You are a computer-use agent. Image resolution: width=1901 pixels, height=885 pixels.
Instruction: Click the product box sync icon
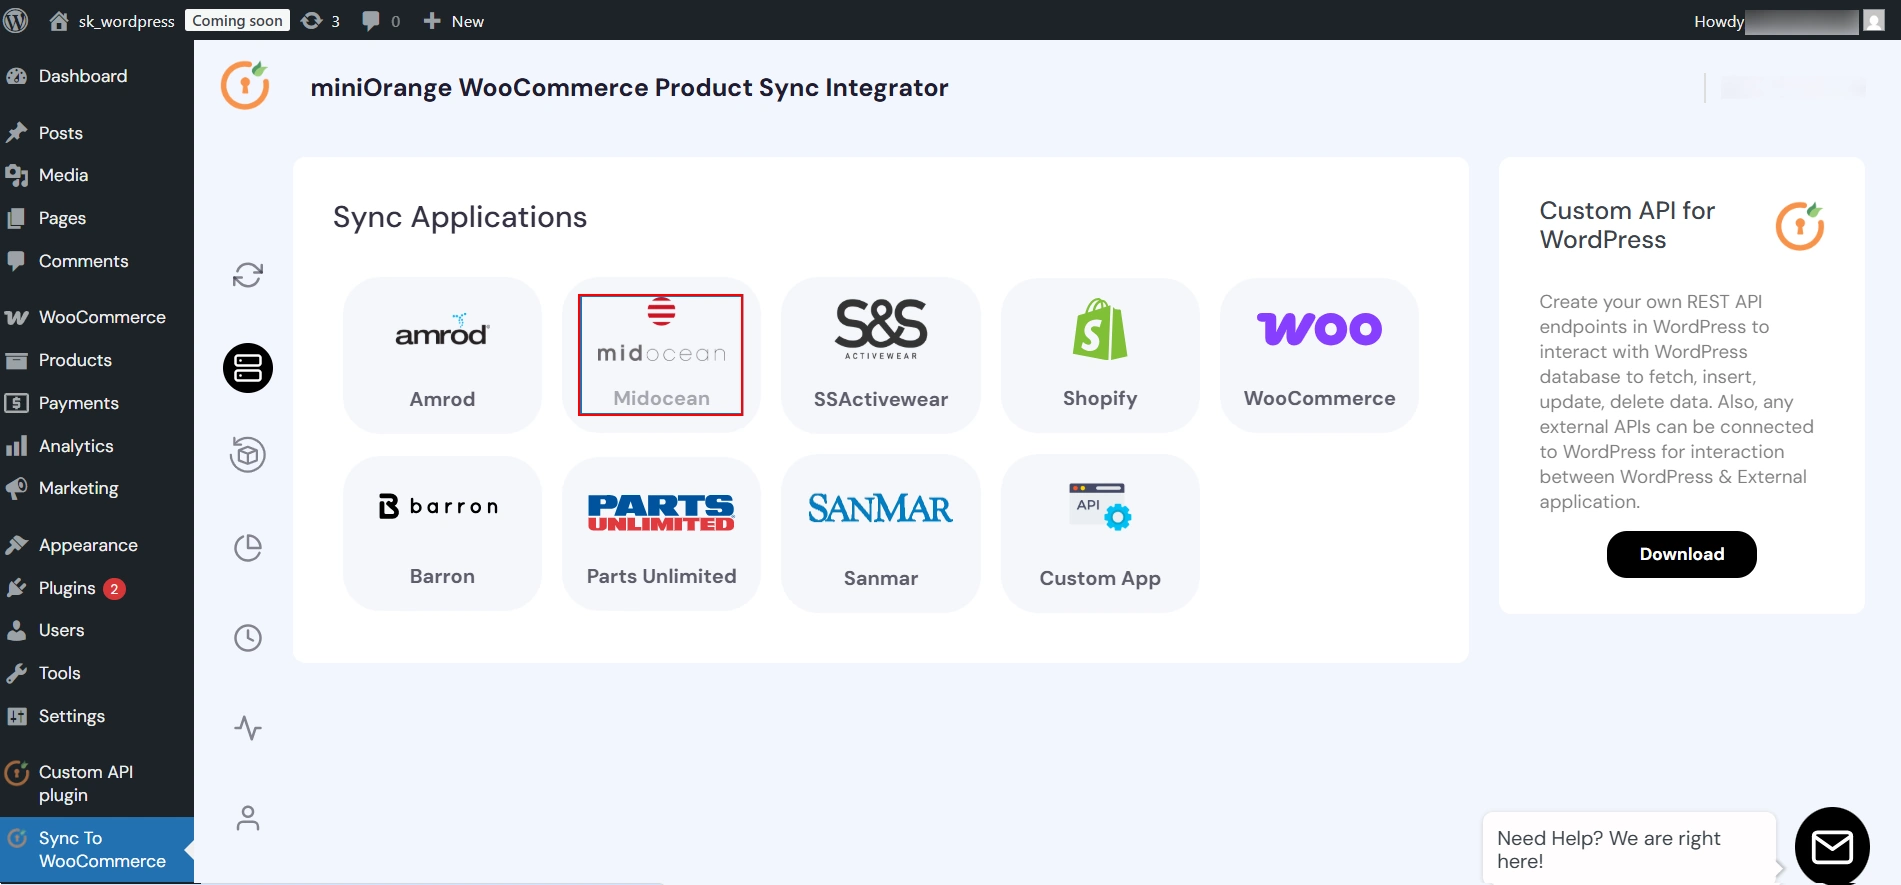248,455
